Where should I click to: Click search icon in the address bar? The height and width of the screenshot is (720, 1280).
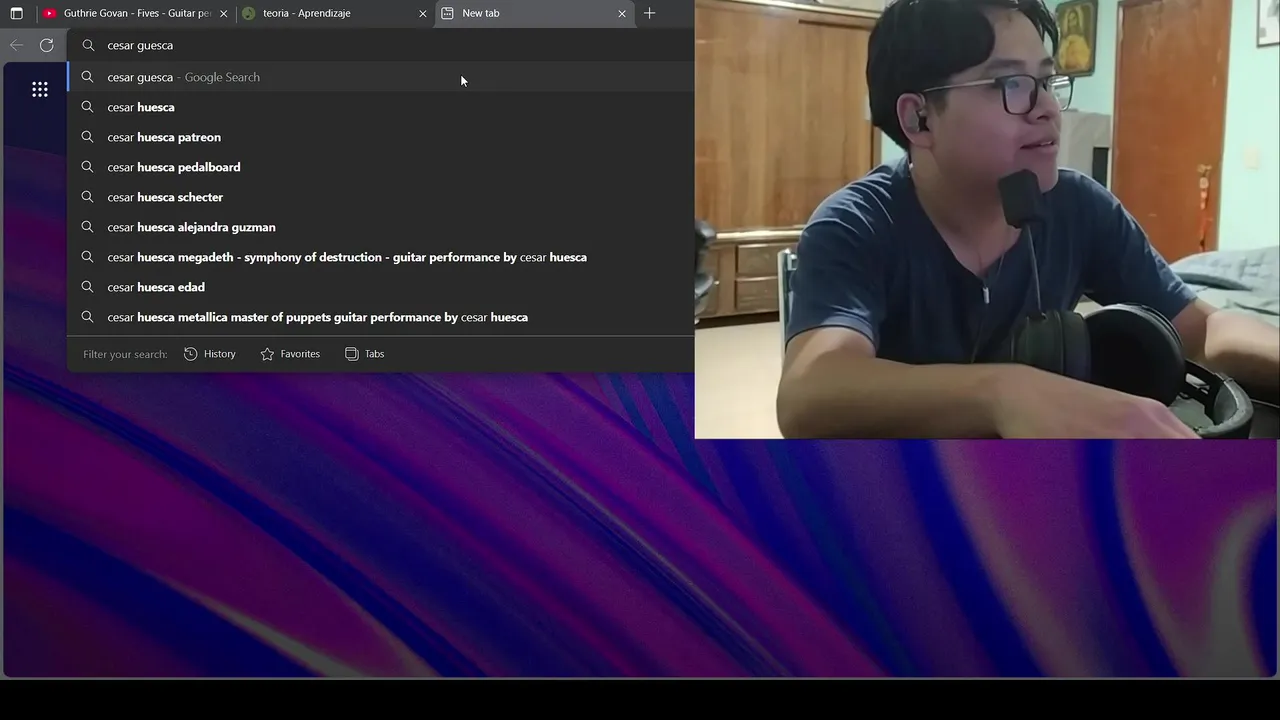click(x=88, y=45)
